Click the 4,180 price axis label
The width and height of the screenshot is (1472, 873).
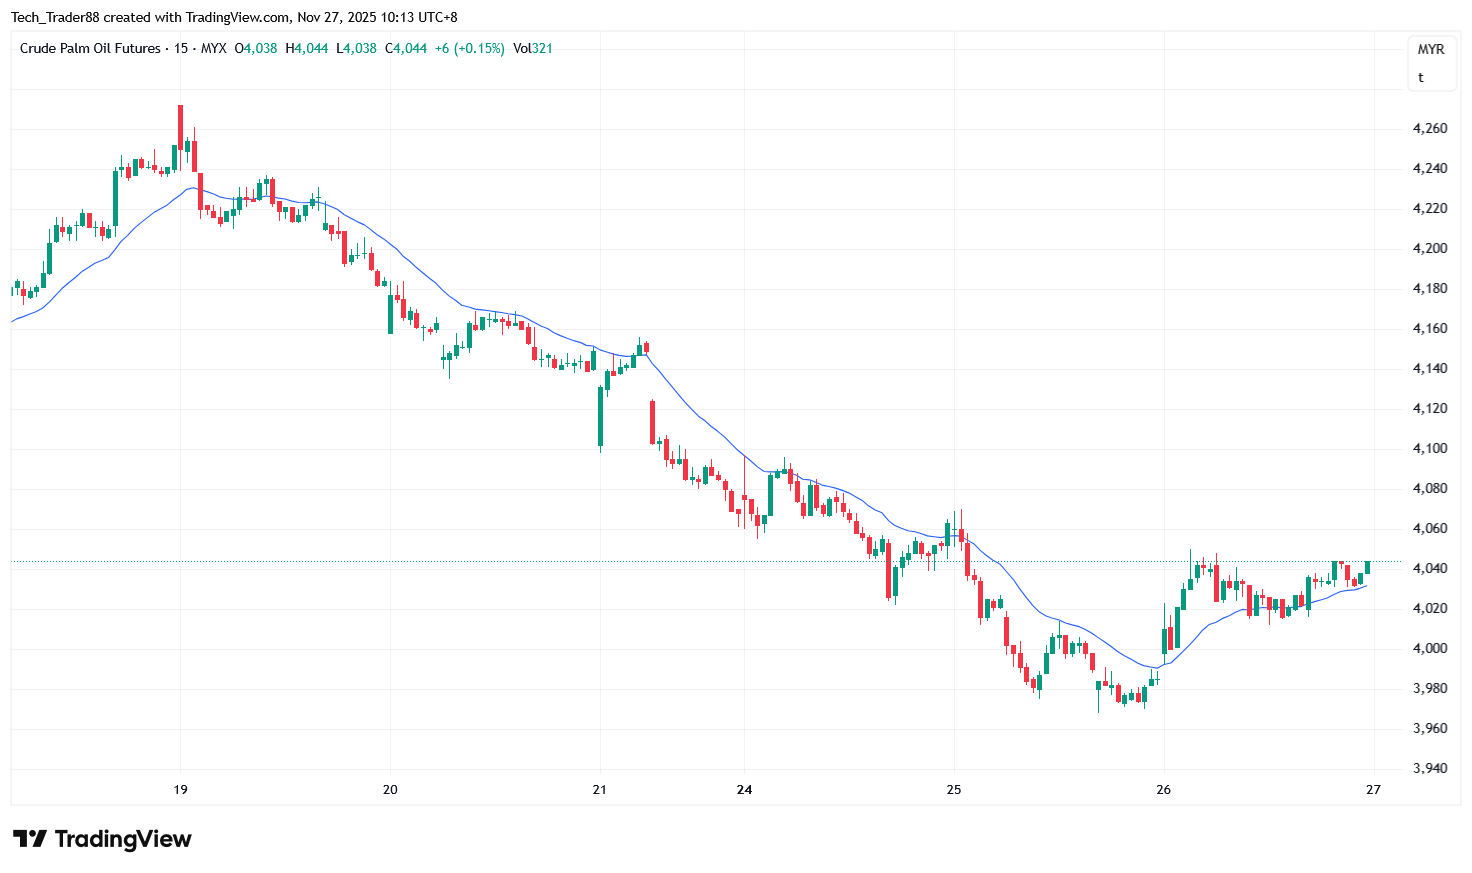pyautogui.click(x=1430, y=288)
